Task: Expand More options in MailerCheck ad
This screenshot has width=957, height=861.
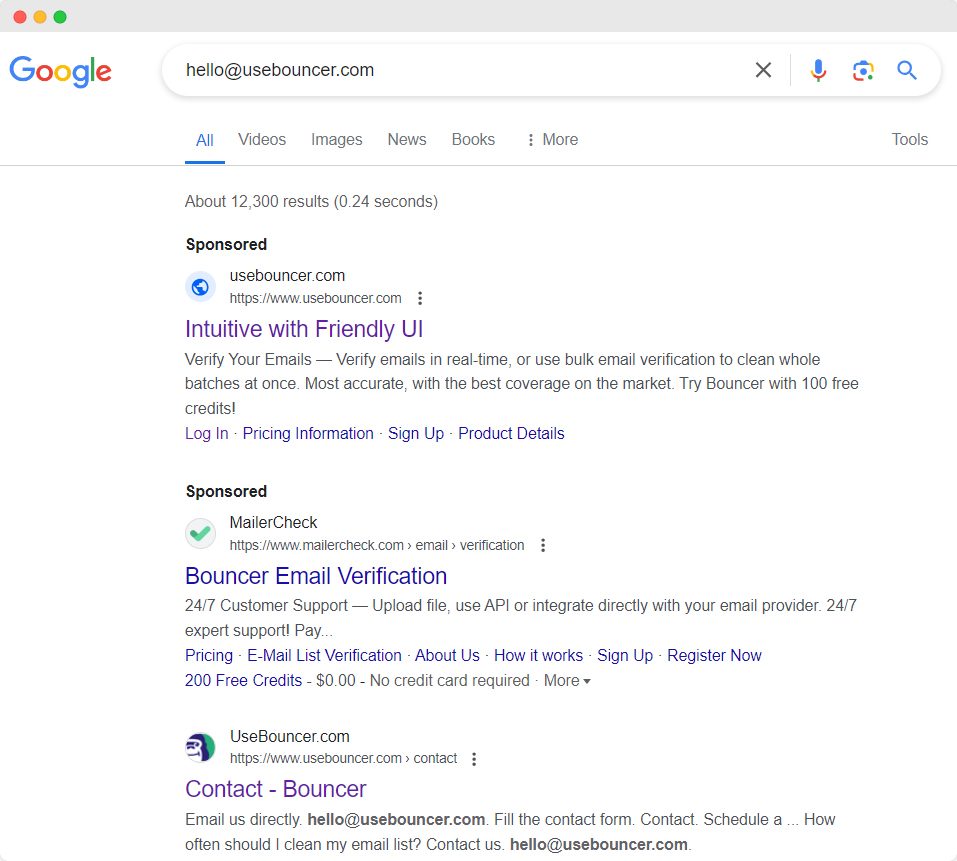Action: point(567,681)
